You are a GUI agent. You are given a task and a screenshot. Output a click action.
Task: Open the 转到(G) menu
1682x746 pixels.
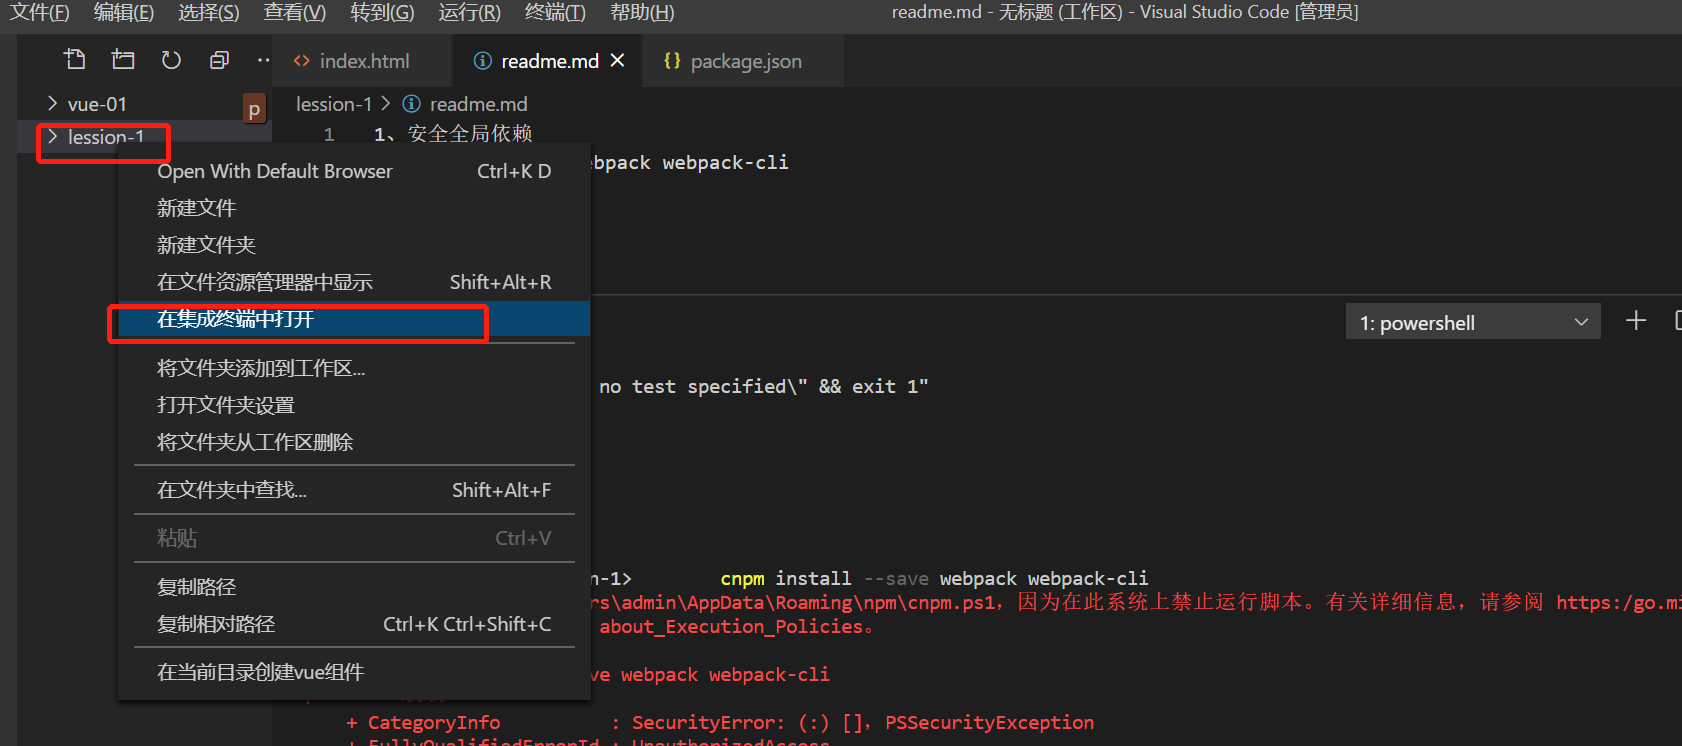(x=382, y=13)
